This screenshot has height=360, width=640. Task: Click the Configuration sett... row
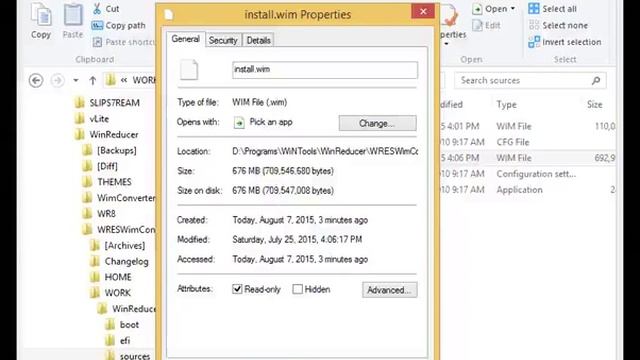pos(528,174)
